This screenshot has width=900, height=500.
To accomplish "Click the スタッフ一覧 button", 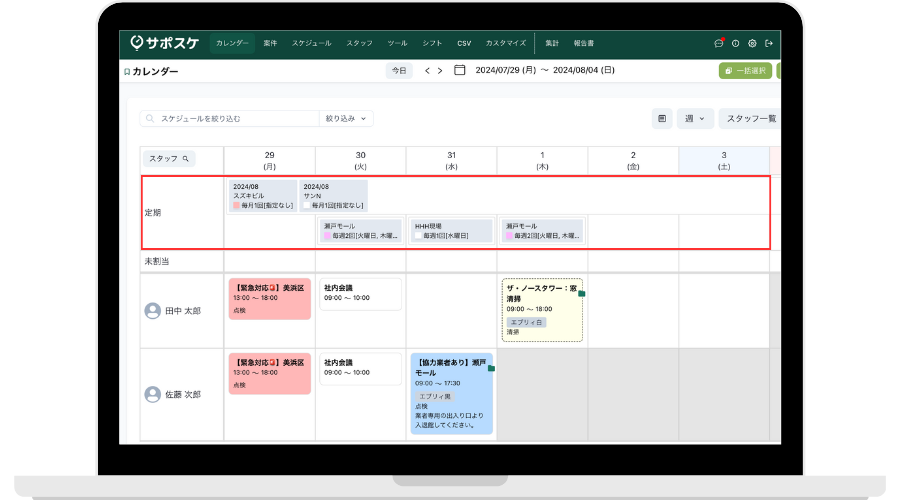I will (x=750, y=118).
